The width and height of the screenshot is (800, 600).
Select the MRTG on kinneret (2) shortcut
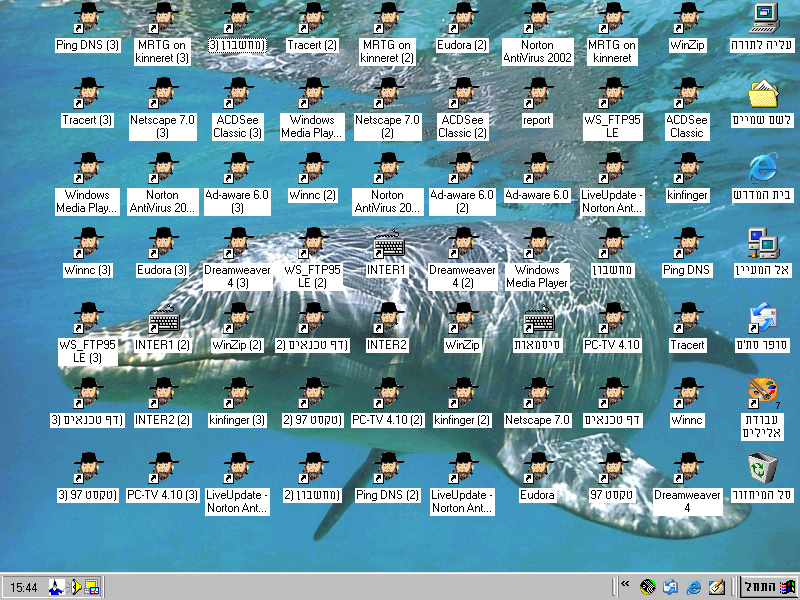click(x=388, y=34)
